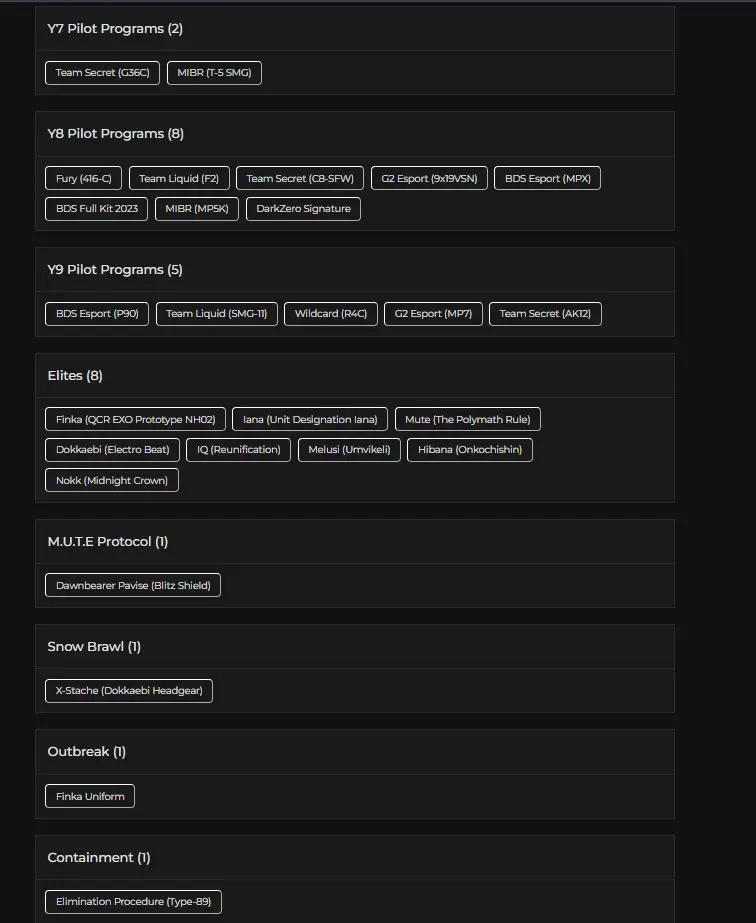Pick the DarkZero Signature tag
Viewport: 756px width, 923px height.
303,209
